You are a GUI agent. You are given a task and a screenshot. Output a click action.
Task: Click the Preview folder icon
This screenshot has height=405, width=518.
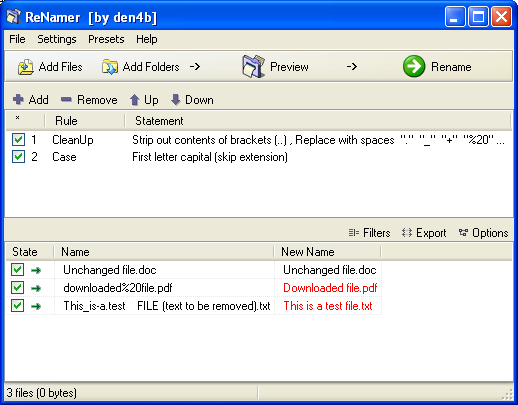[x=253, y=66]
